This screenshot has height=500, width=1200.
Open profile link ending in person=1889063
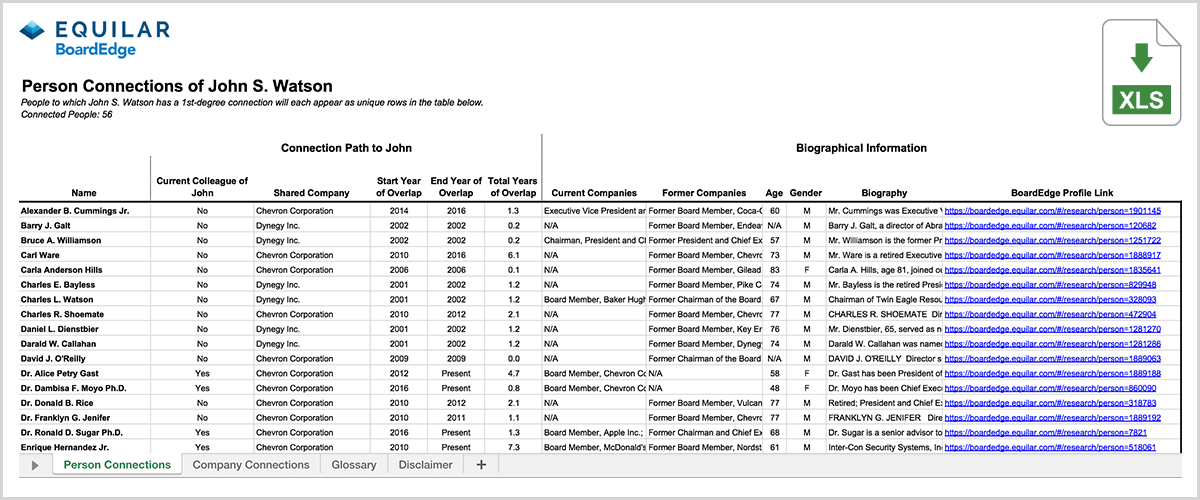pyautogui.click(x=1053, y=359)
